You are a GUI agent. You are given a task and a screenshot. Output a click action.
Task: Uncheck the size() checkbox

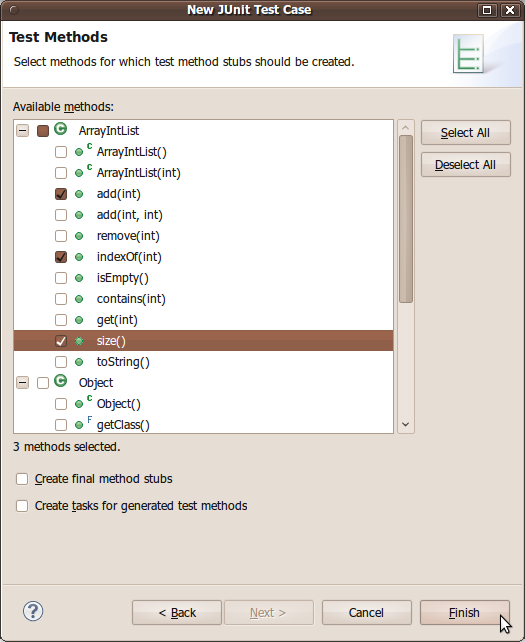pos(61,341)
